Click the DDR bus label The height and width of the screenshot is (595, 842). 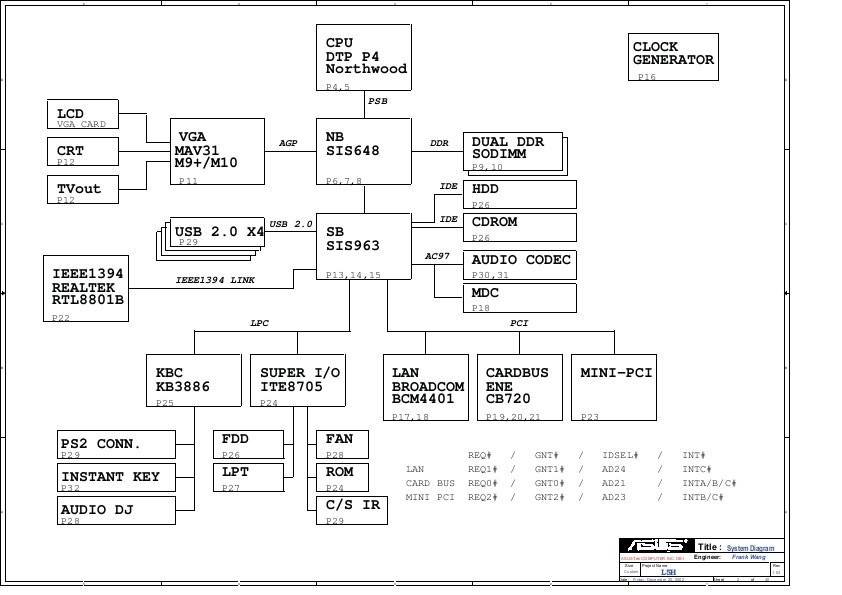439,143
